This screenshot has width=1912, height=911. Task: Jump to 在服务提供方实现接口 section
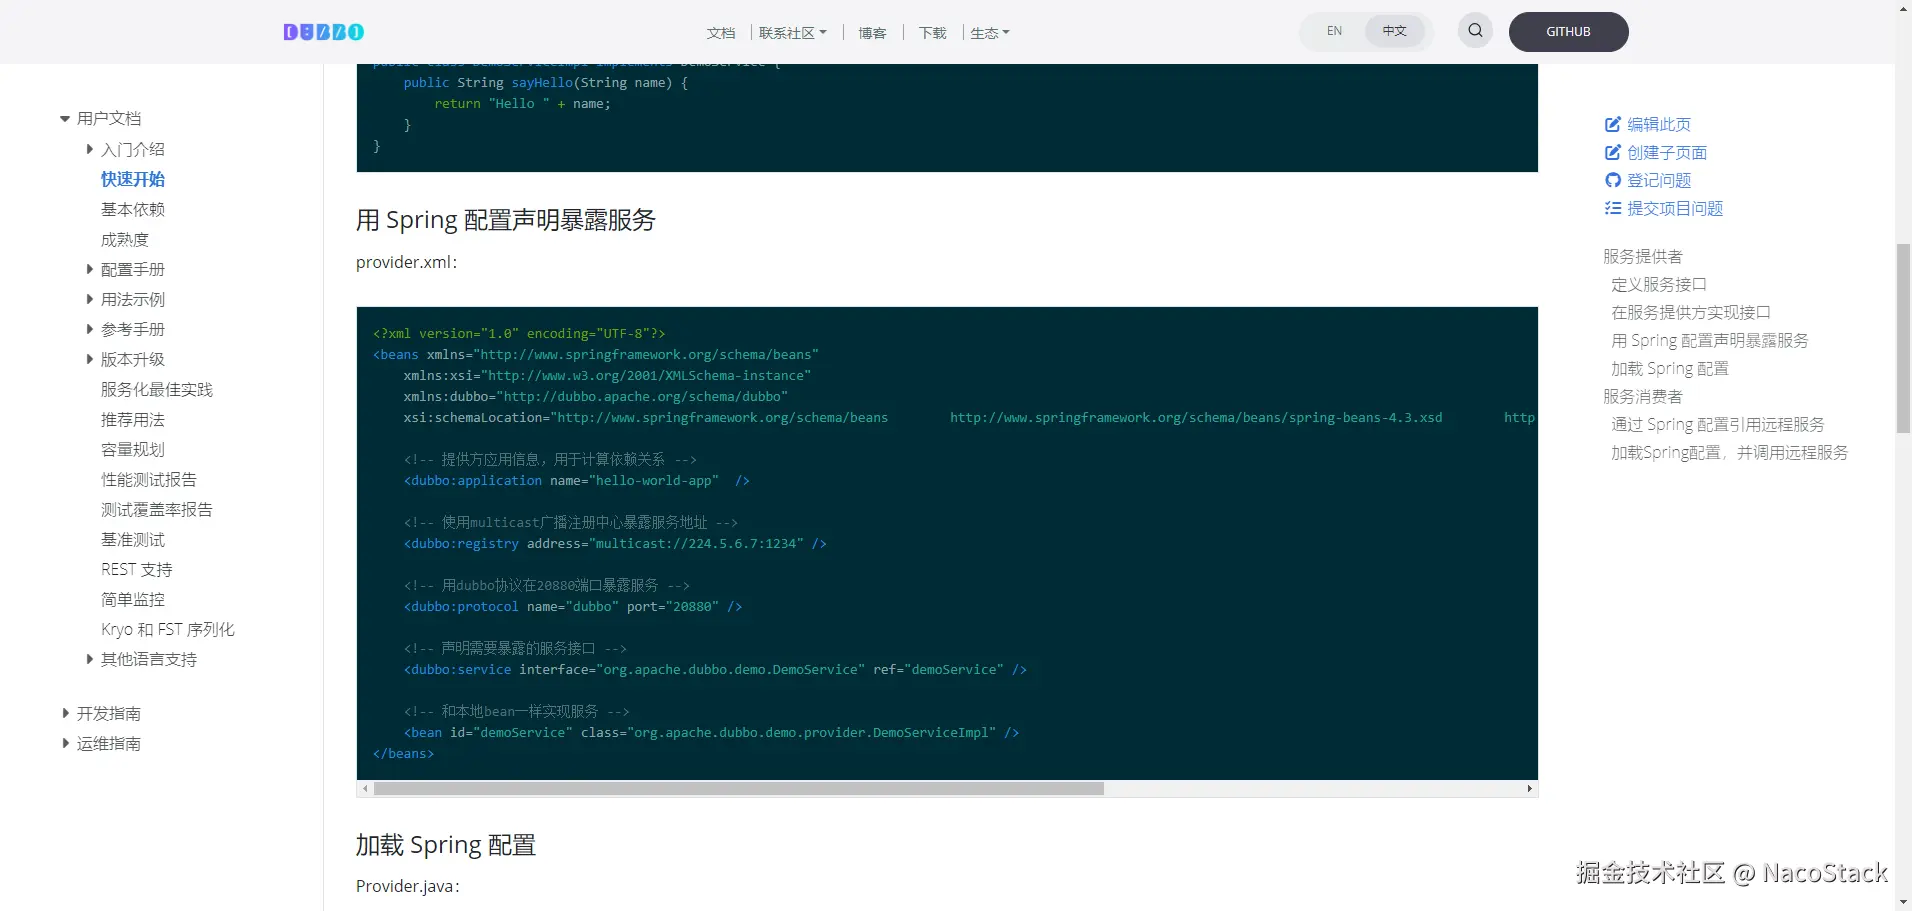[x=1691, y=313]
